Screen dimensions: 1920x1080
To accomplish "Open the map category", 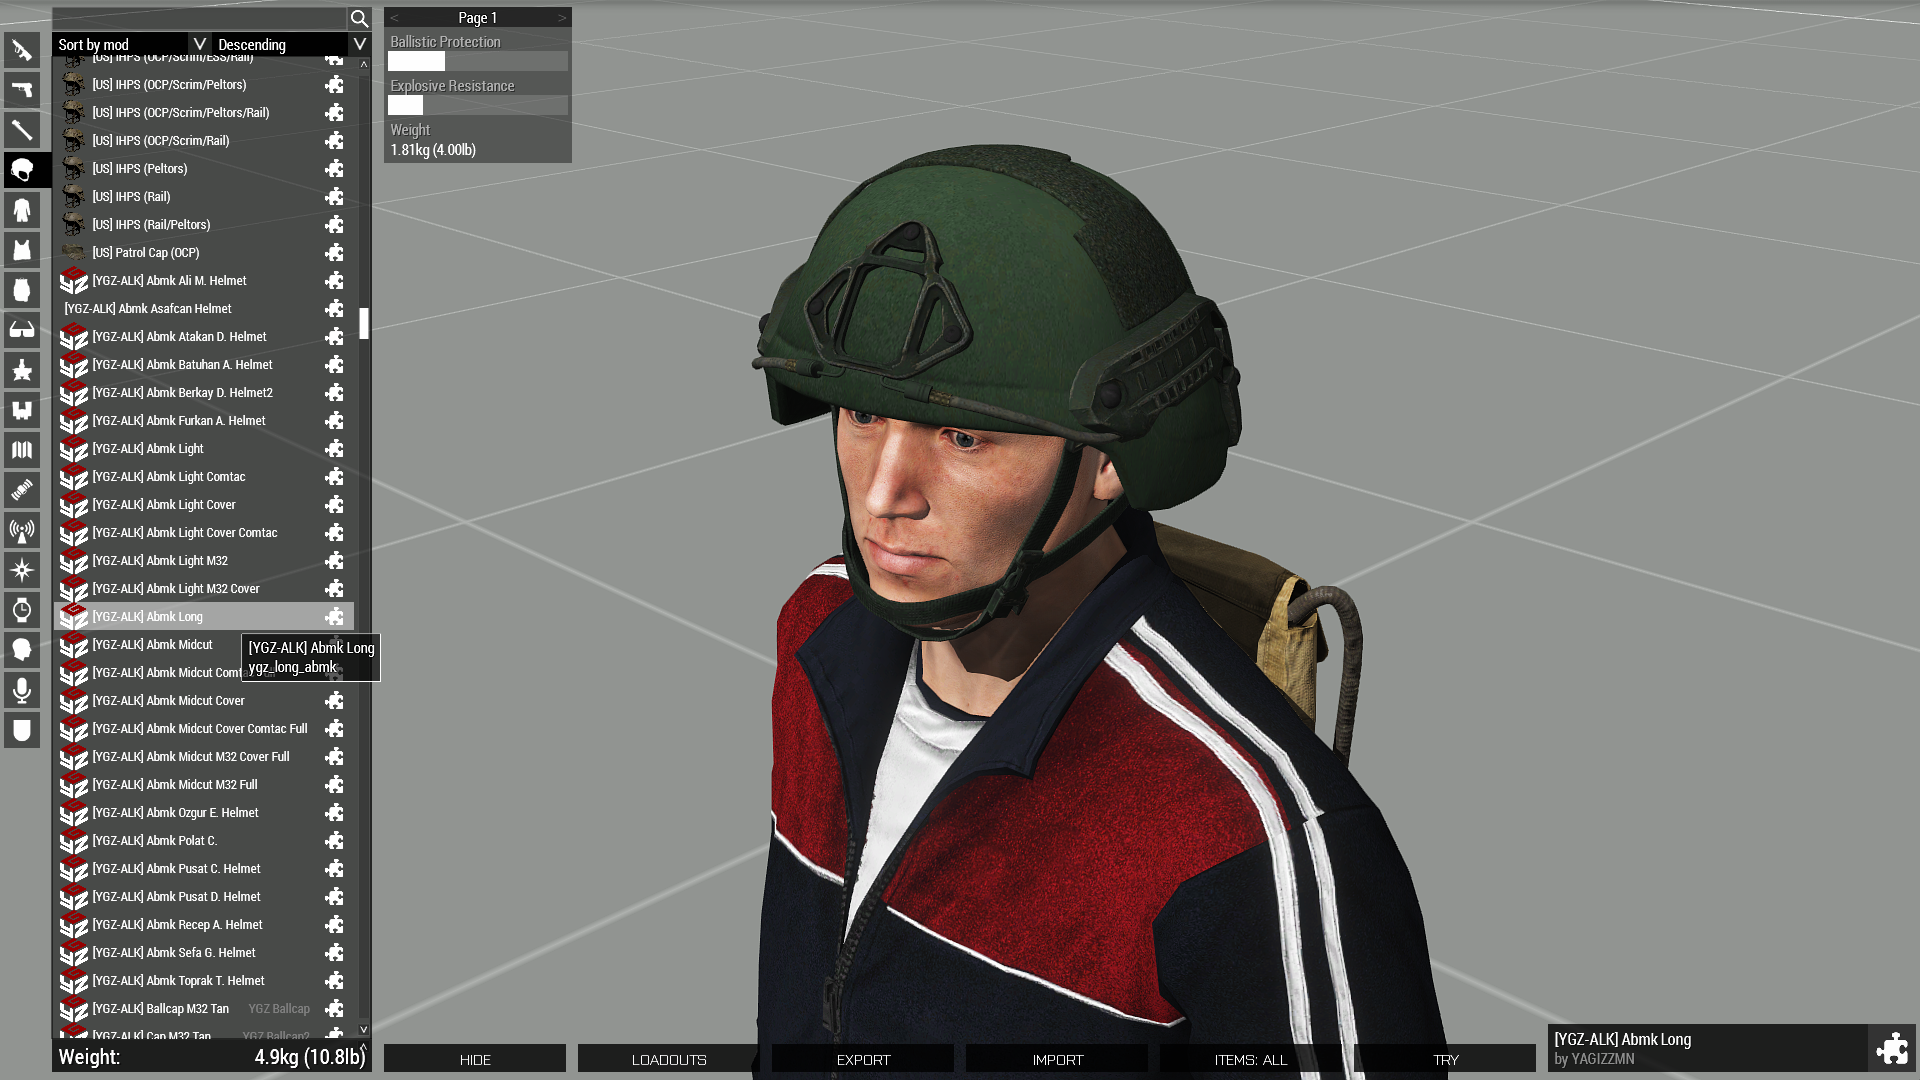I will 22,450.
